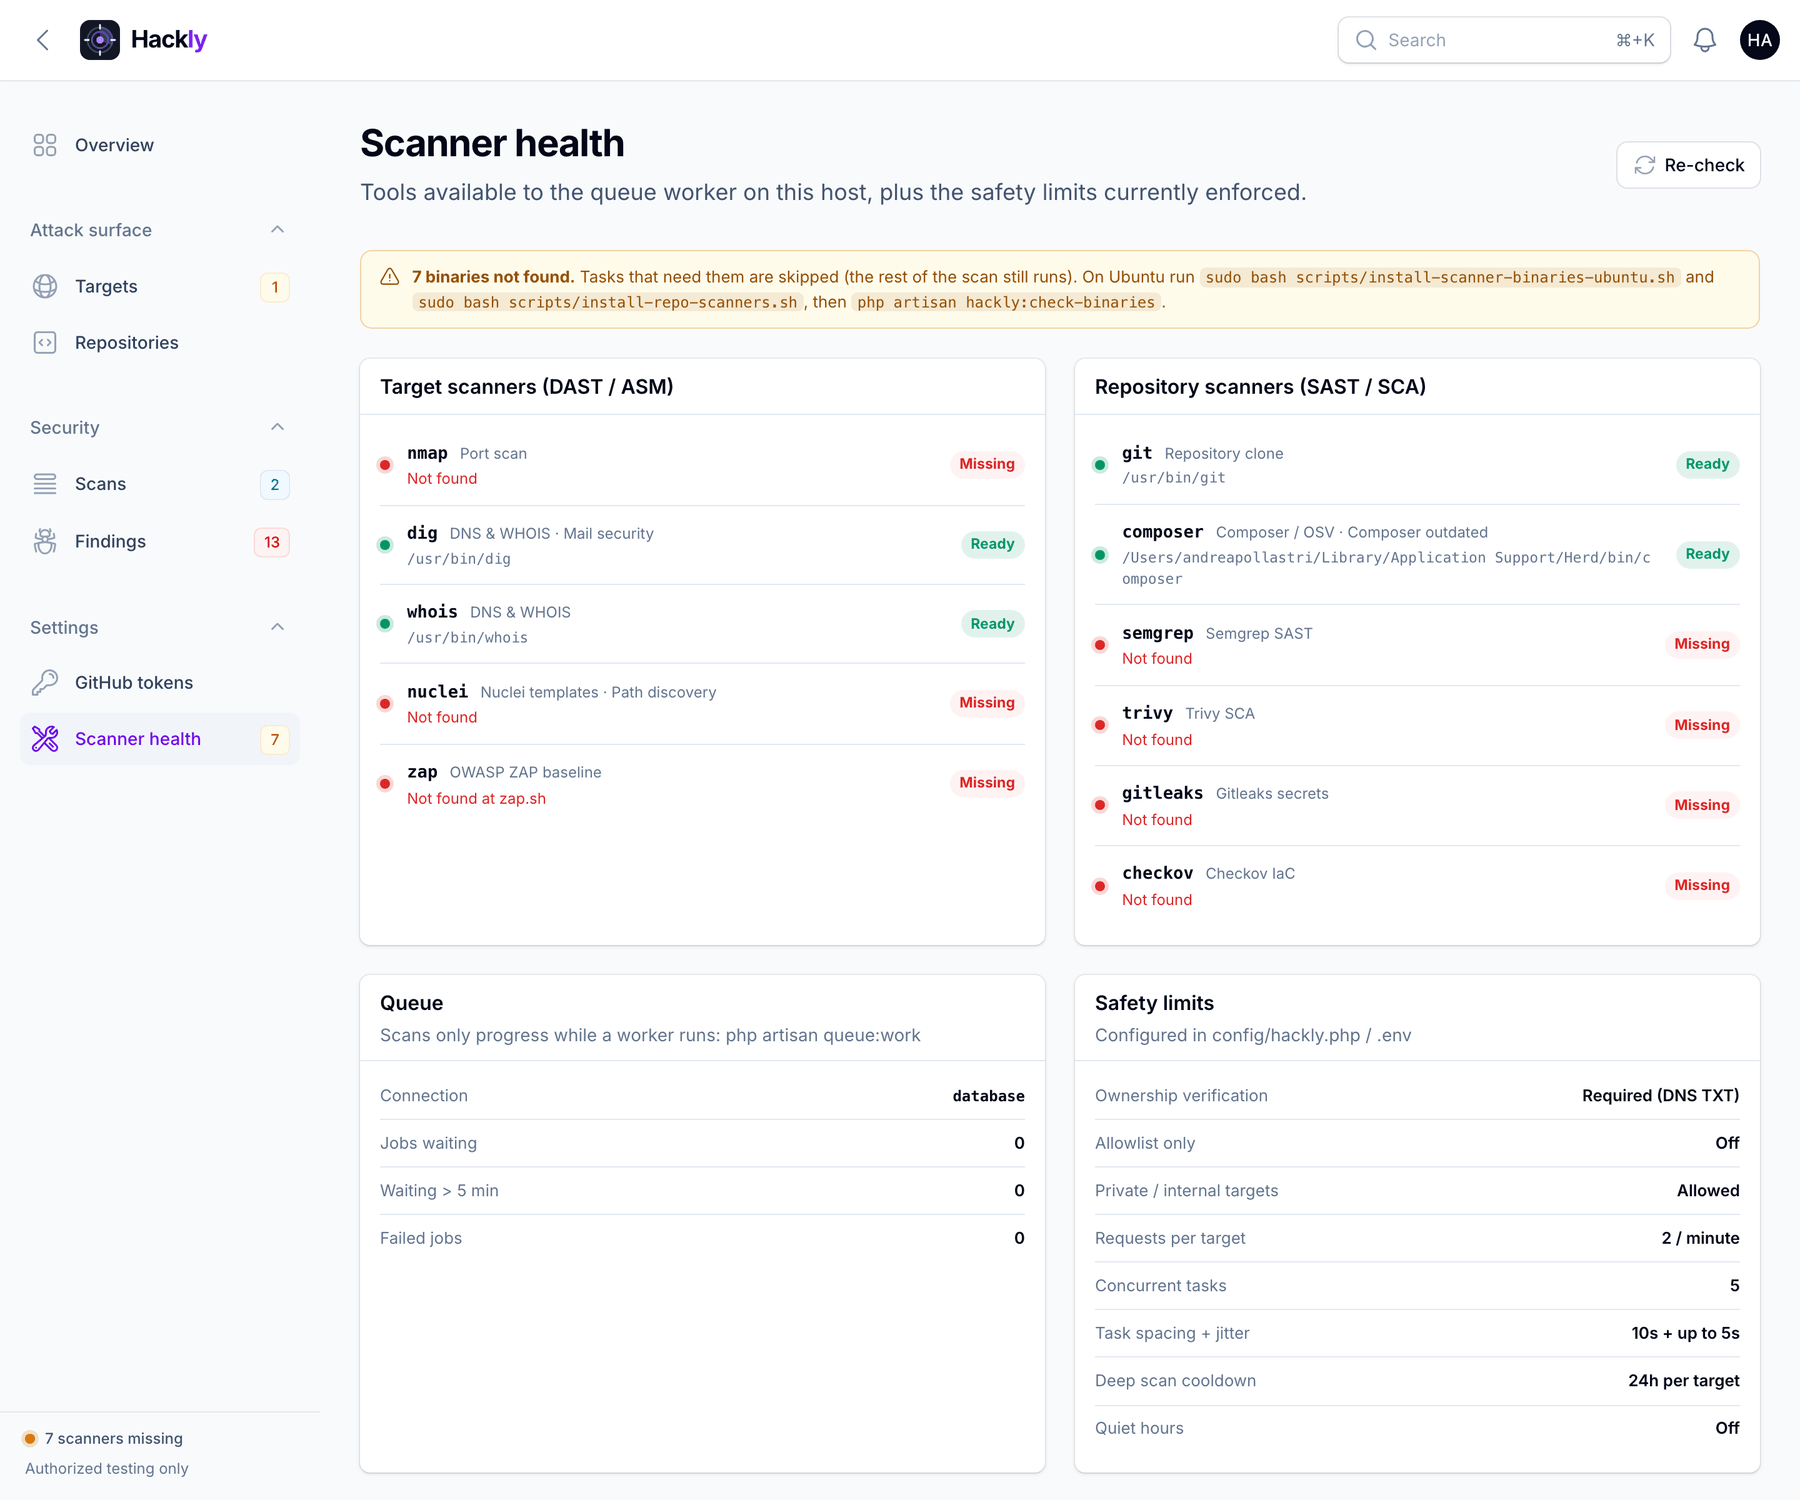Click the Scanner health badge showing 7
This screenshot has width=1800, height=1500.
pyautogui.click(x=275, y=740)
